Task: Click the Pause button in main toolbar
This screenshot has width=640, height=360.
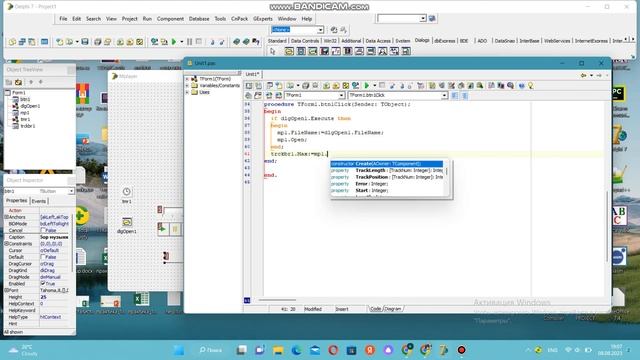Action: [x=189, y=42]
